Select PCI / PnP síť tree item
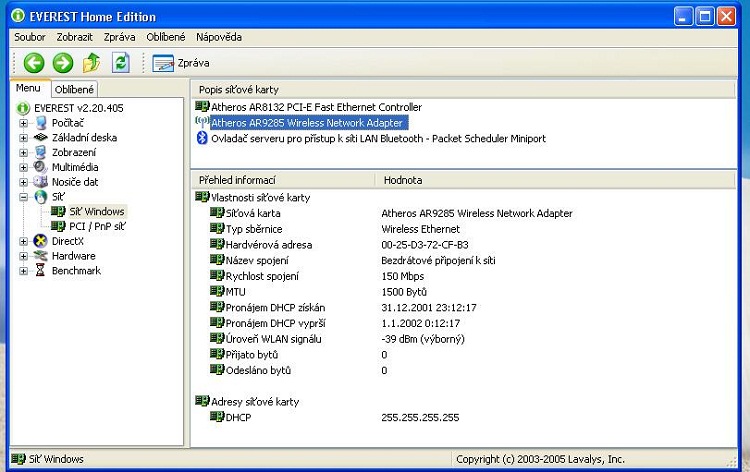 [x=97, y=226]
